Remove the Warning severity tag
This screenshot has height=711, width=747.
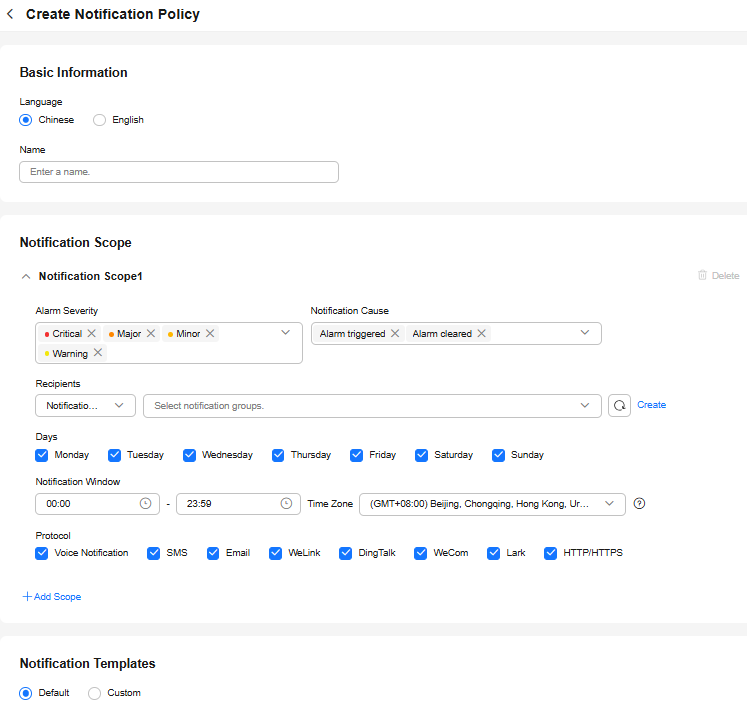pos(98,353)
